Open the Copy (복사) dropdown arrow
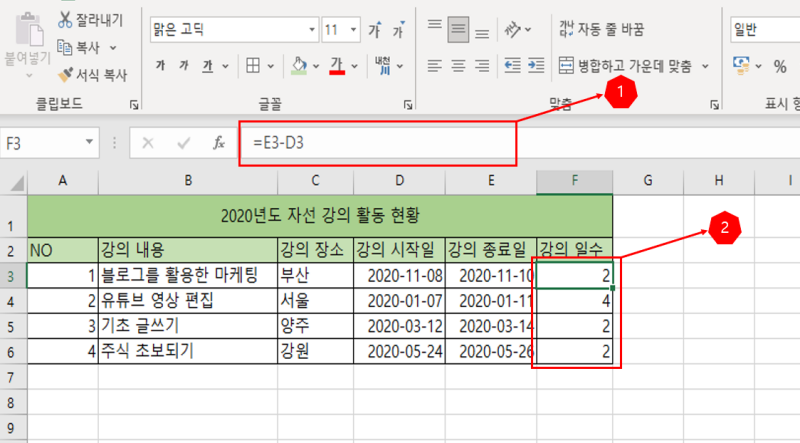Image resolution: width=800 pixels, height=443 pixels. point(113,48)
